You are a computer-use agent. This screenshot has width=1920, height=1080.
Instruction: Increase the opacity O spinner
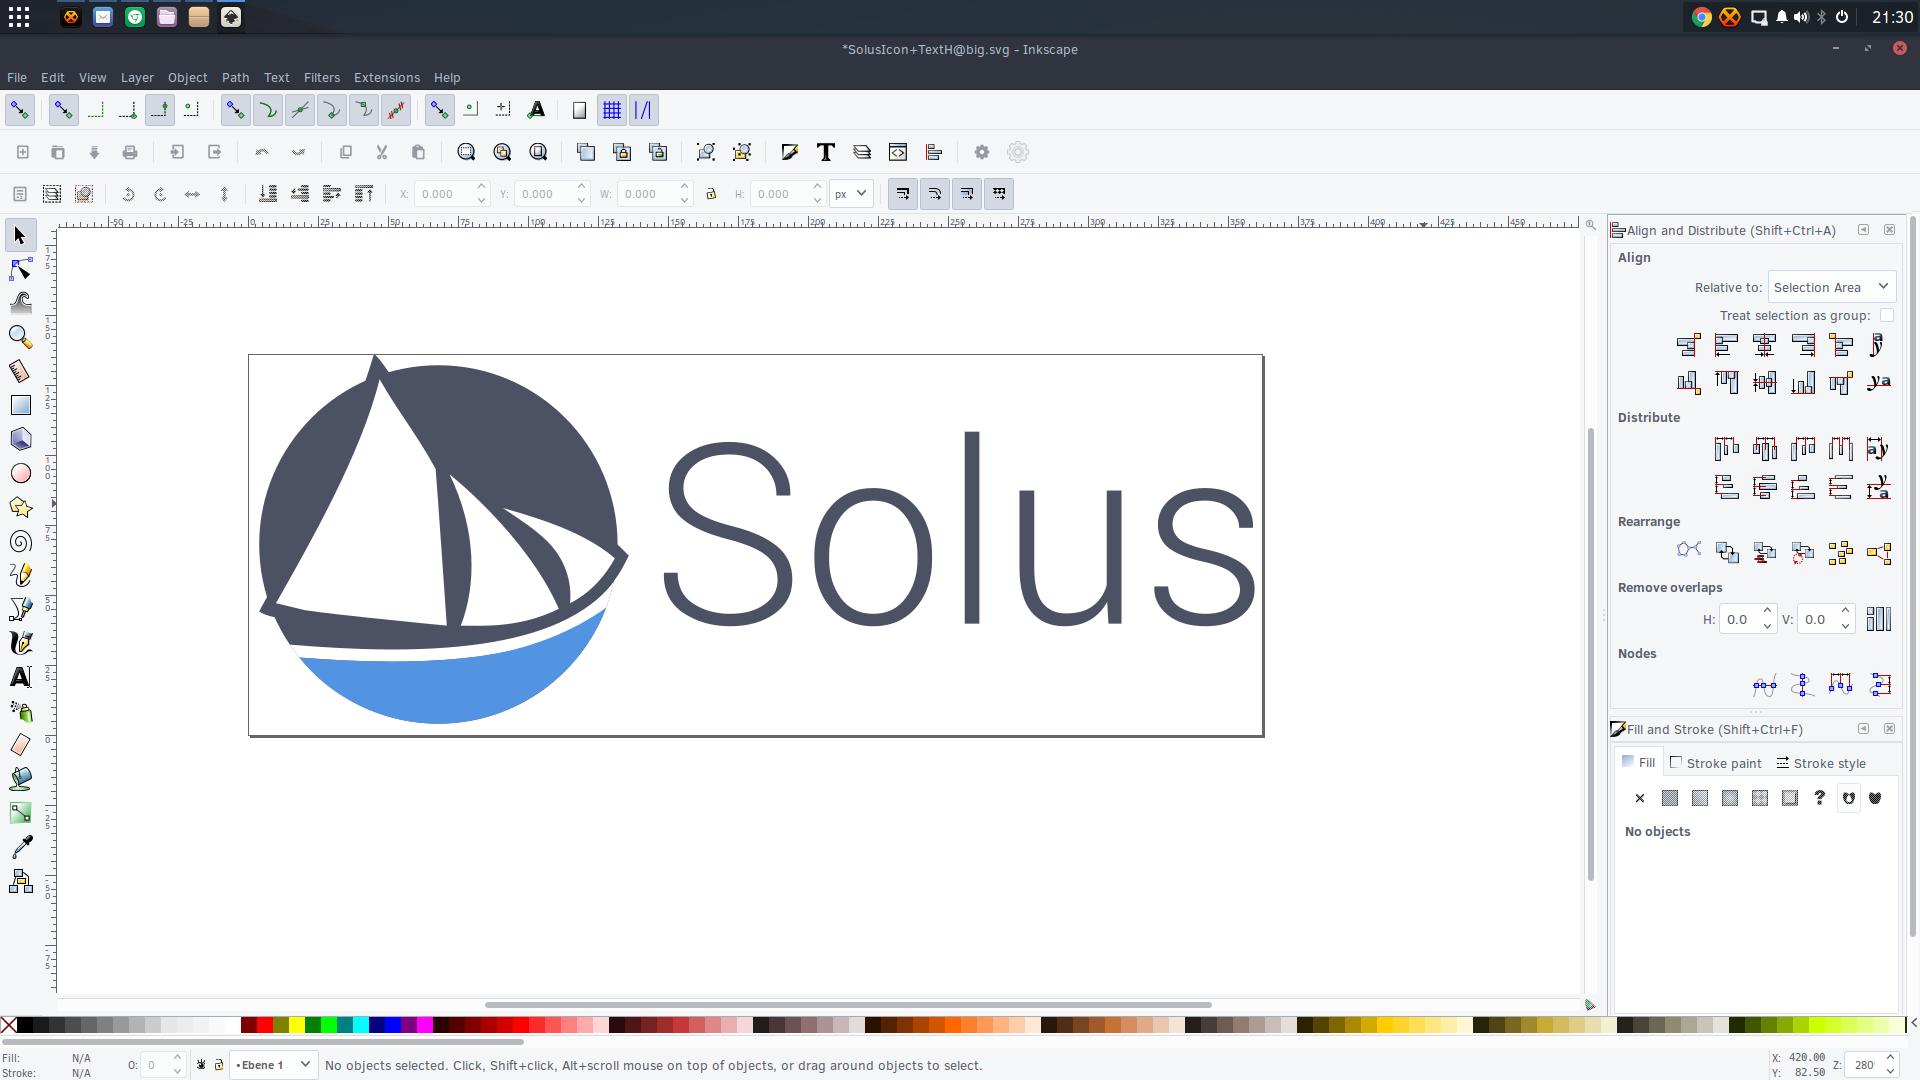point(177,1058)
